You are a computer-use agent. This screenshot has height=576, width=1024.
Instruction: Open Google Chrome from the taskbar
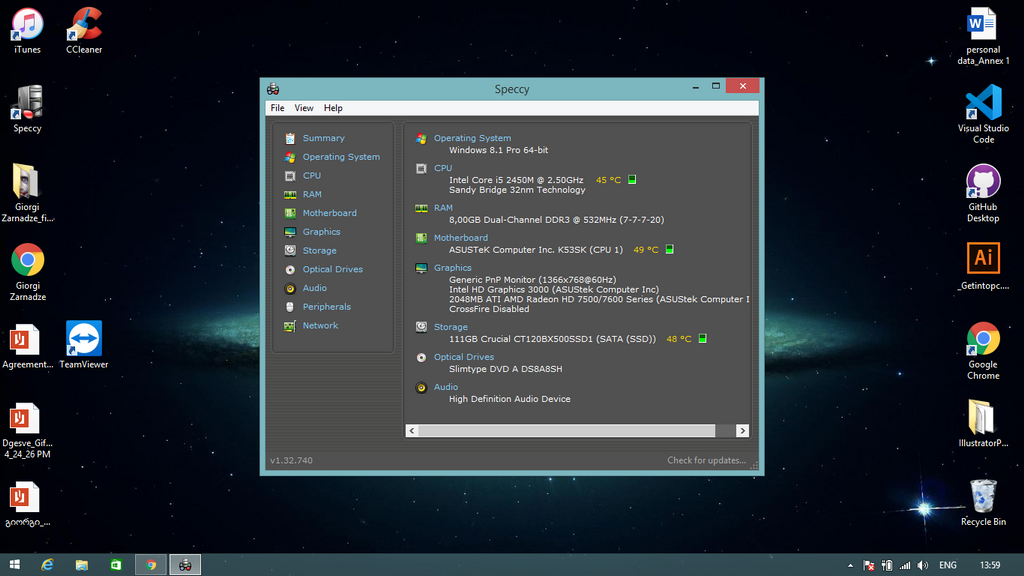coord(151,565)
